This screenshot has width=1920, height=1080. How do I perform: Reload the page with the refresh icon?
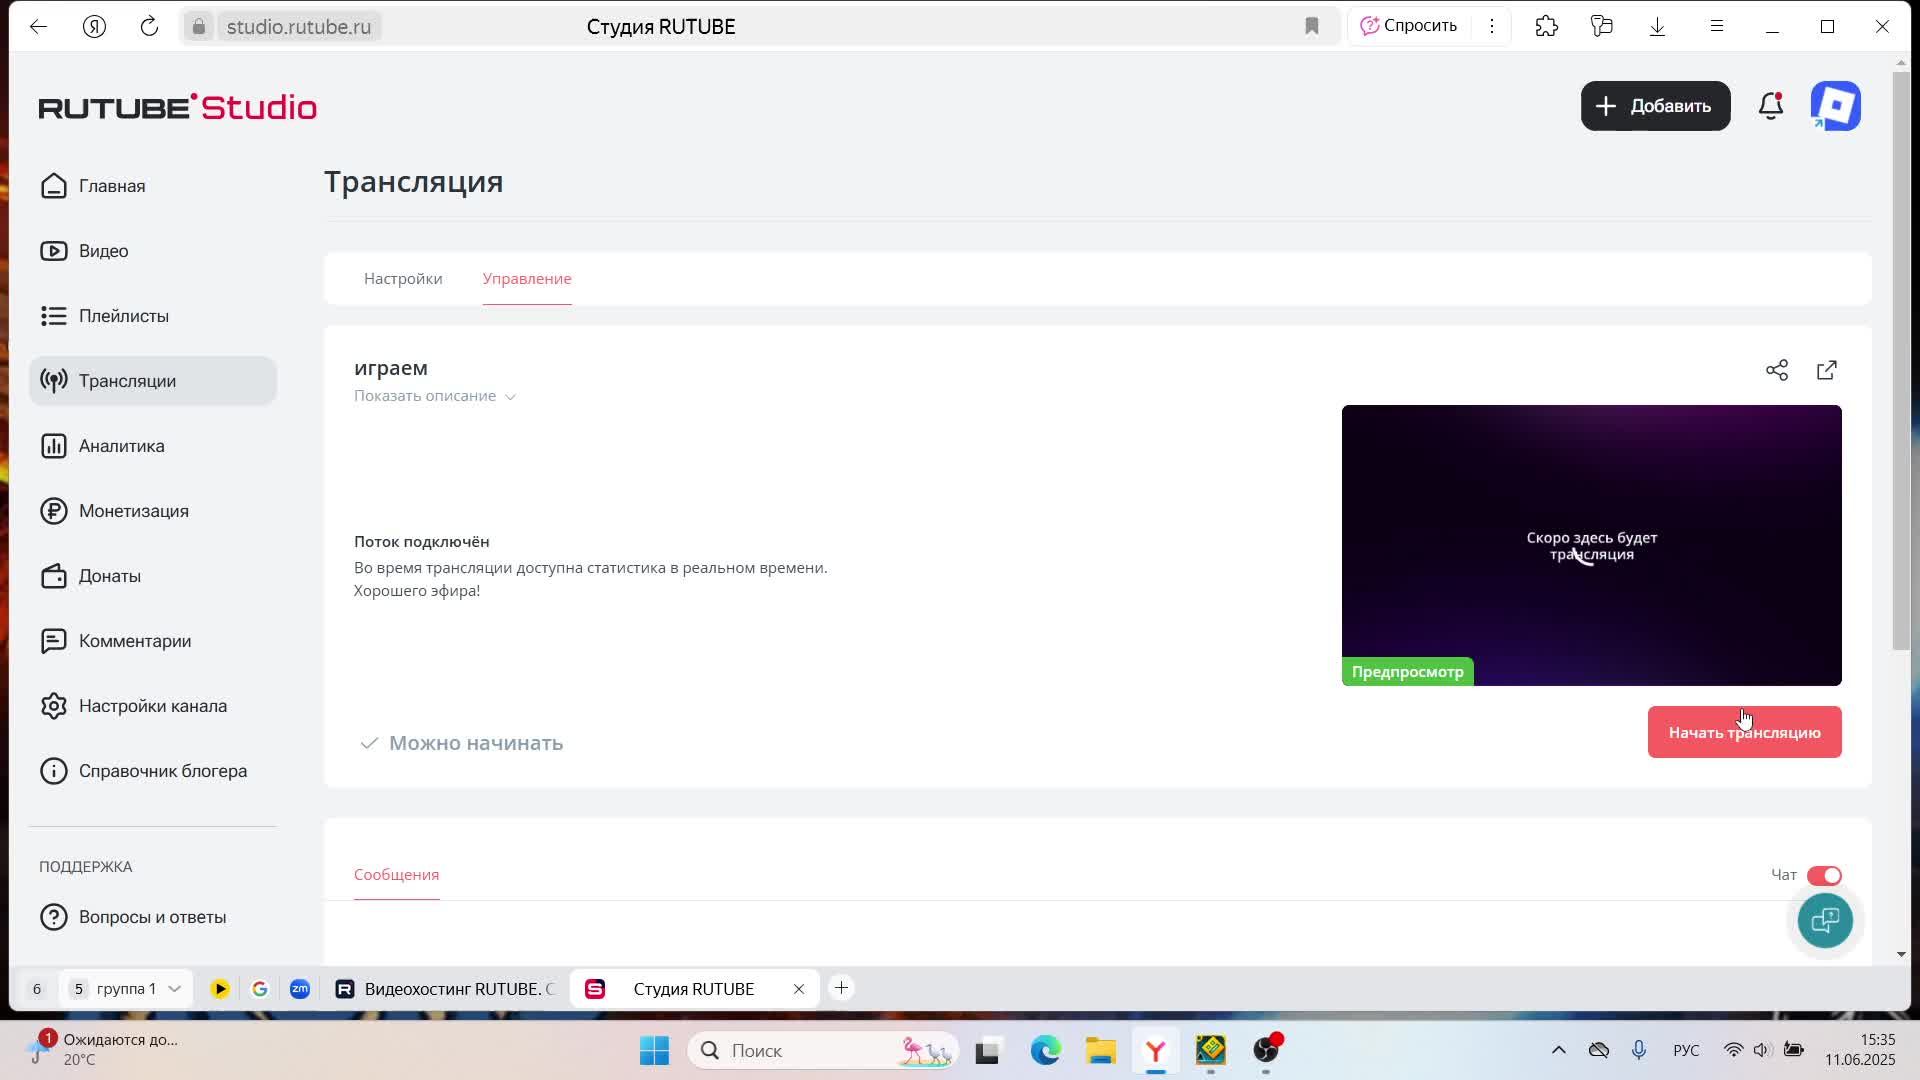point(149,27)
